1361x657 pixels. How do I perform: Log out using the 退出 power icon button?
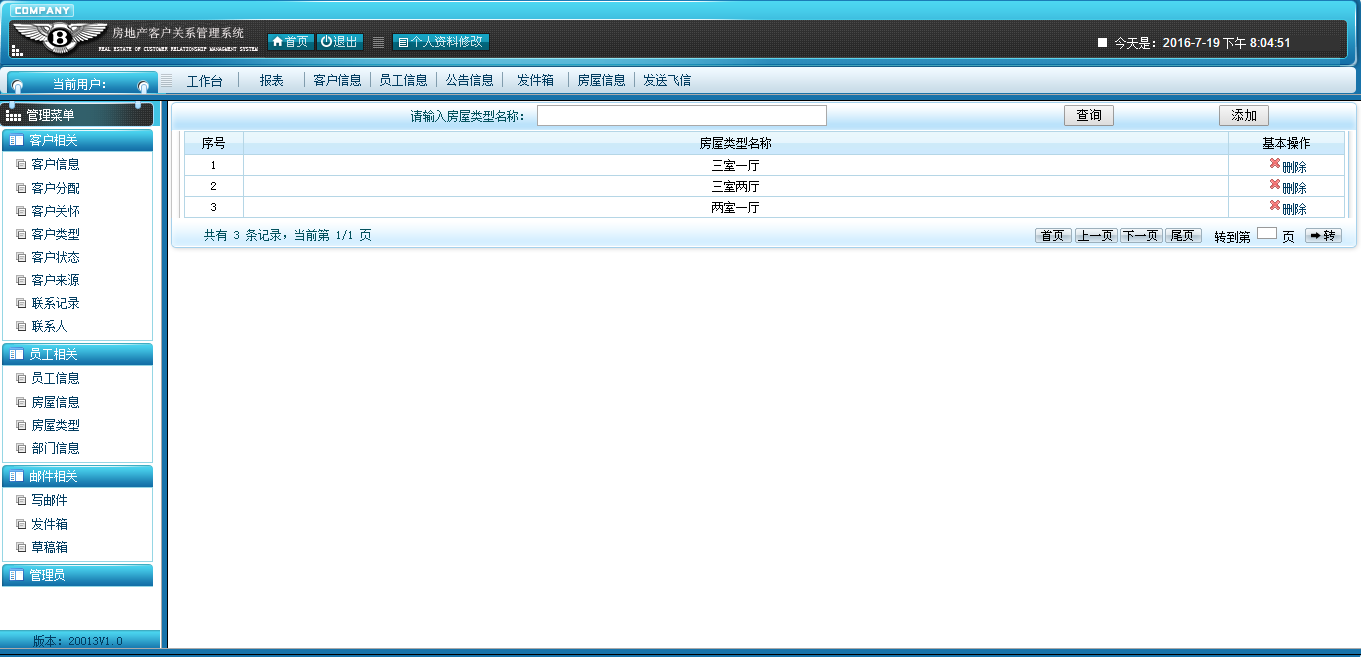[x=340, y=42]
